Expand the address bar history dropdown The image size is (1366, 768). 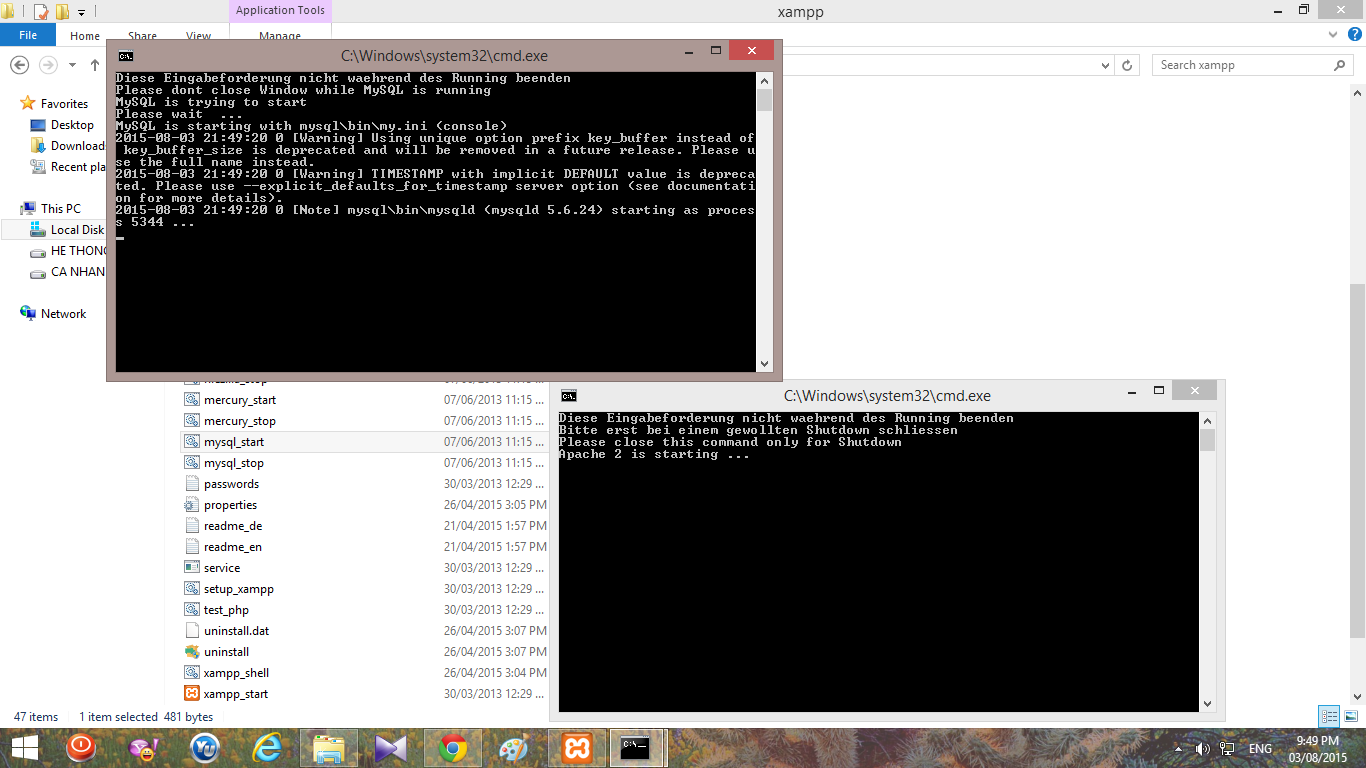click(x=1105, y=65)
